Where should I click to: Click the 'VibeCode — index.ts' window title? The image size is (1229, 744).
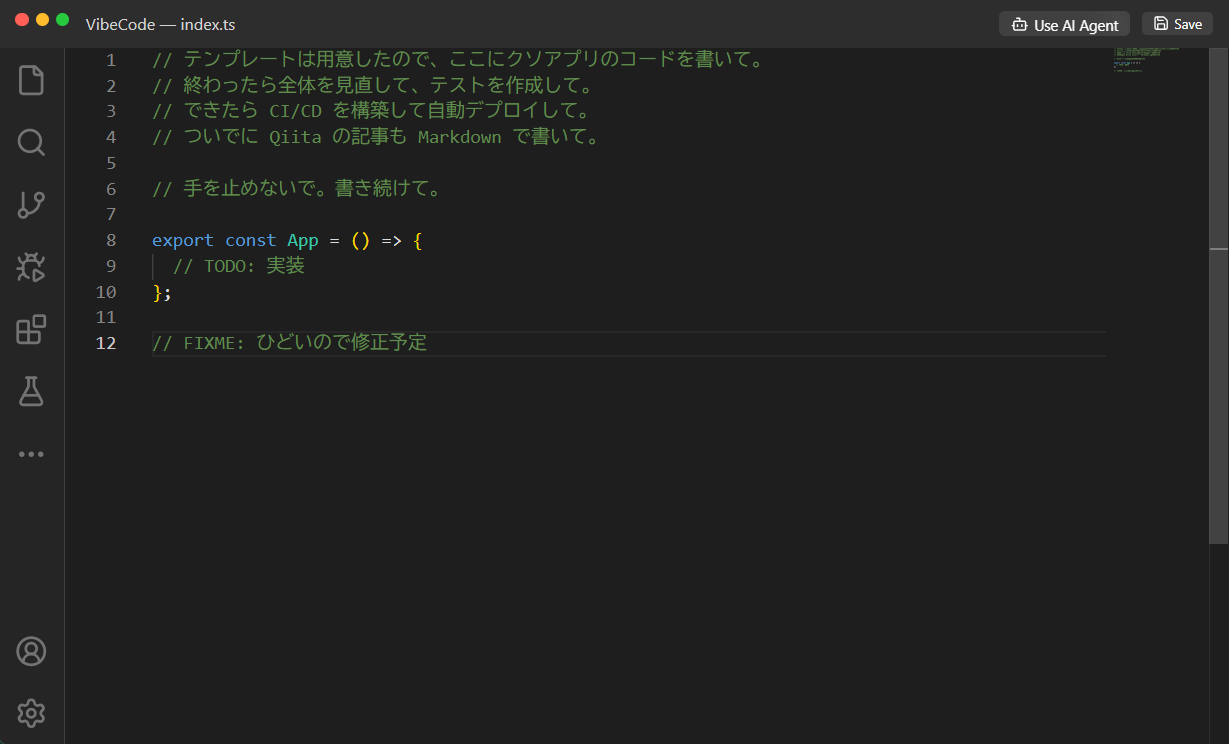coord(161,24)
